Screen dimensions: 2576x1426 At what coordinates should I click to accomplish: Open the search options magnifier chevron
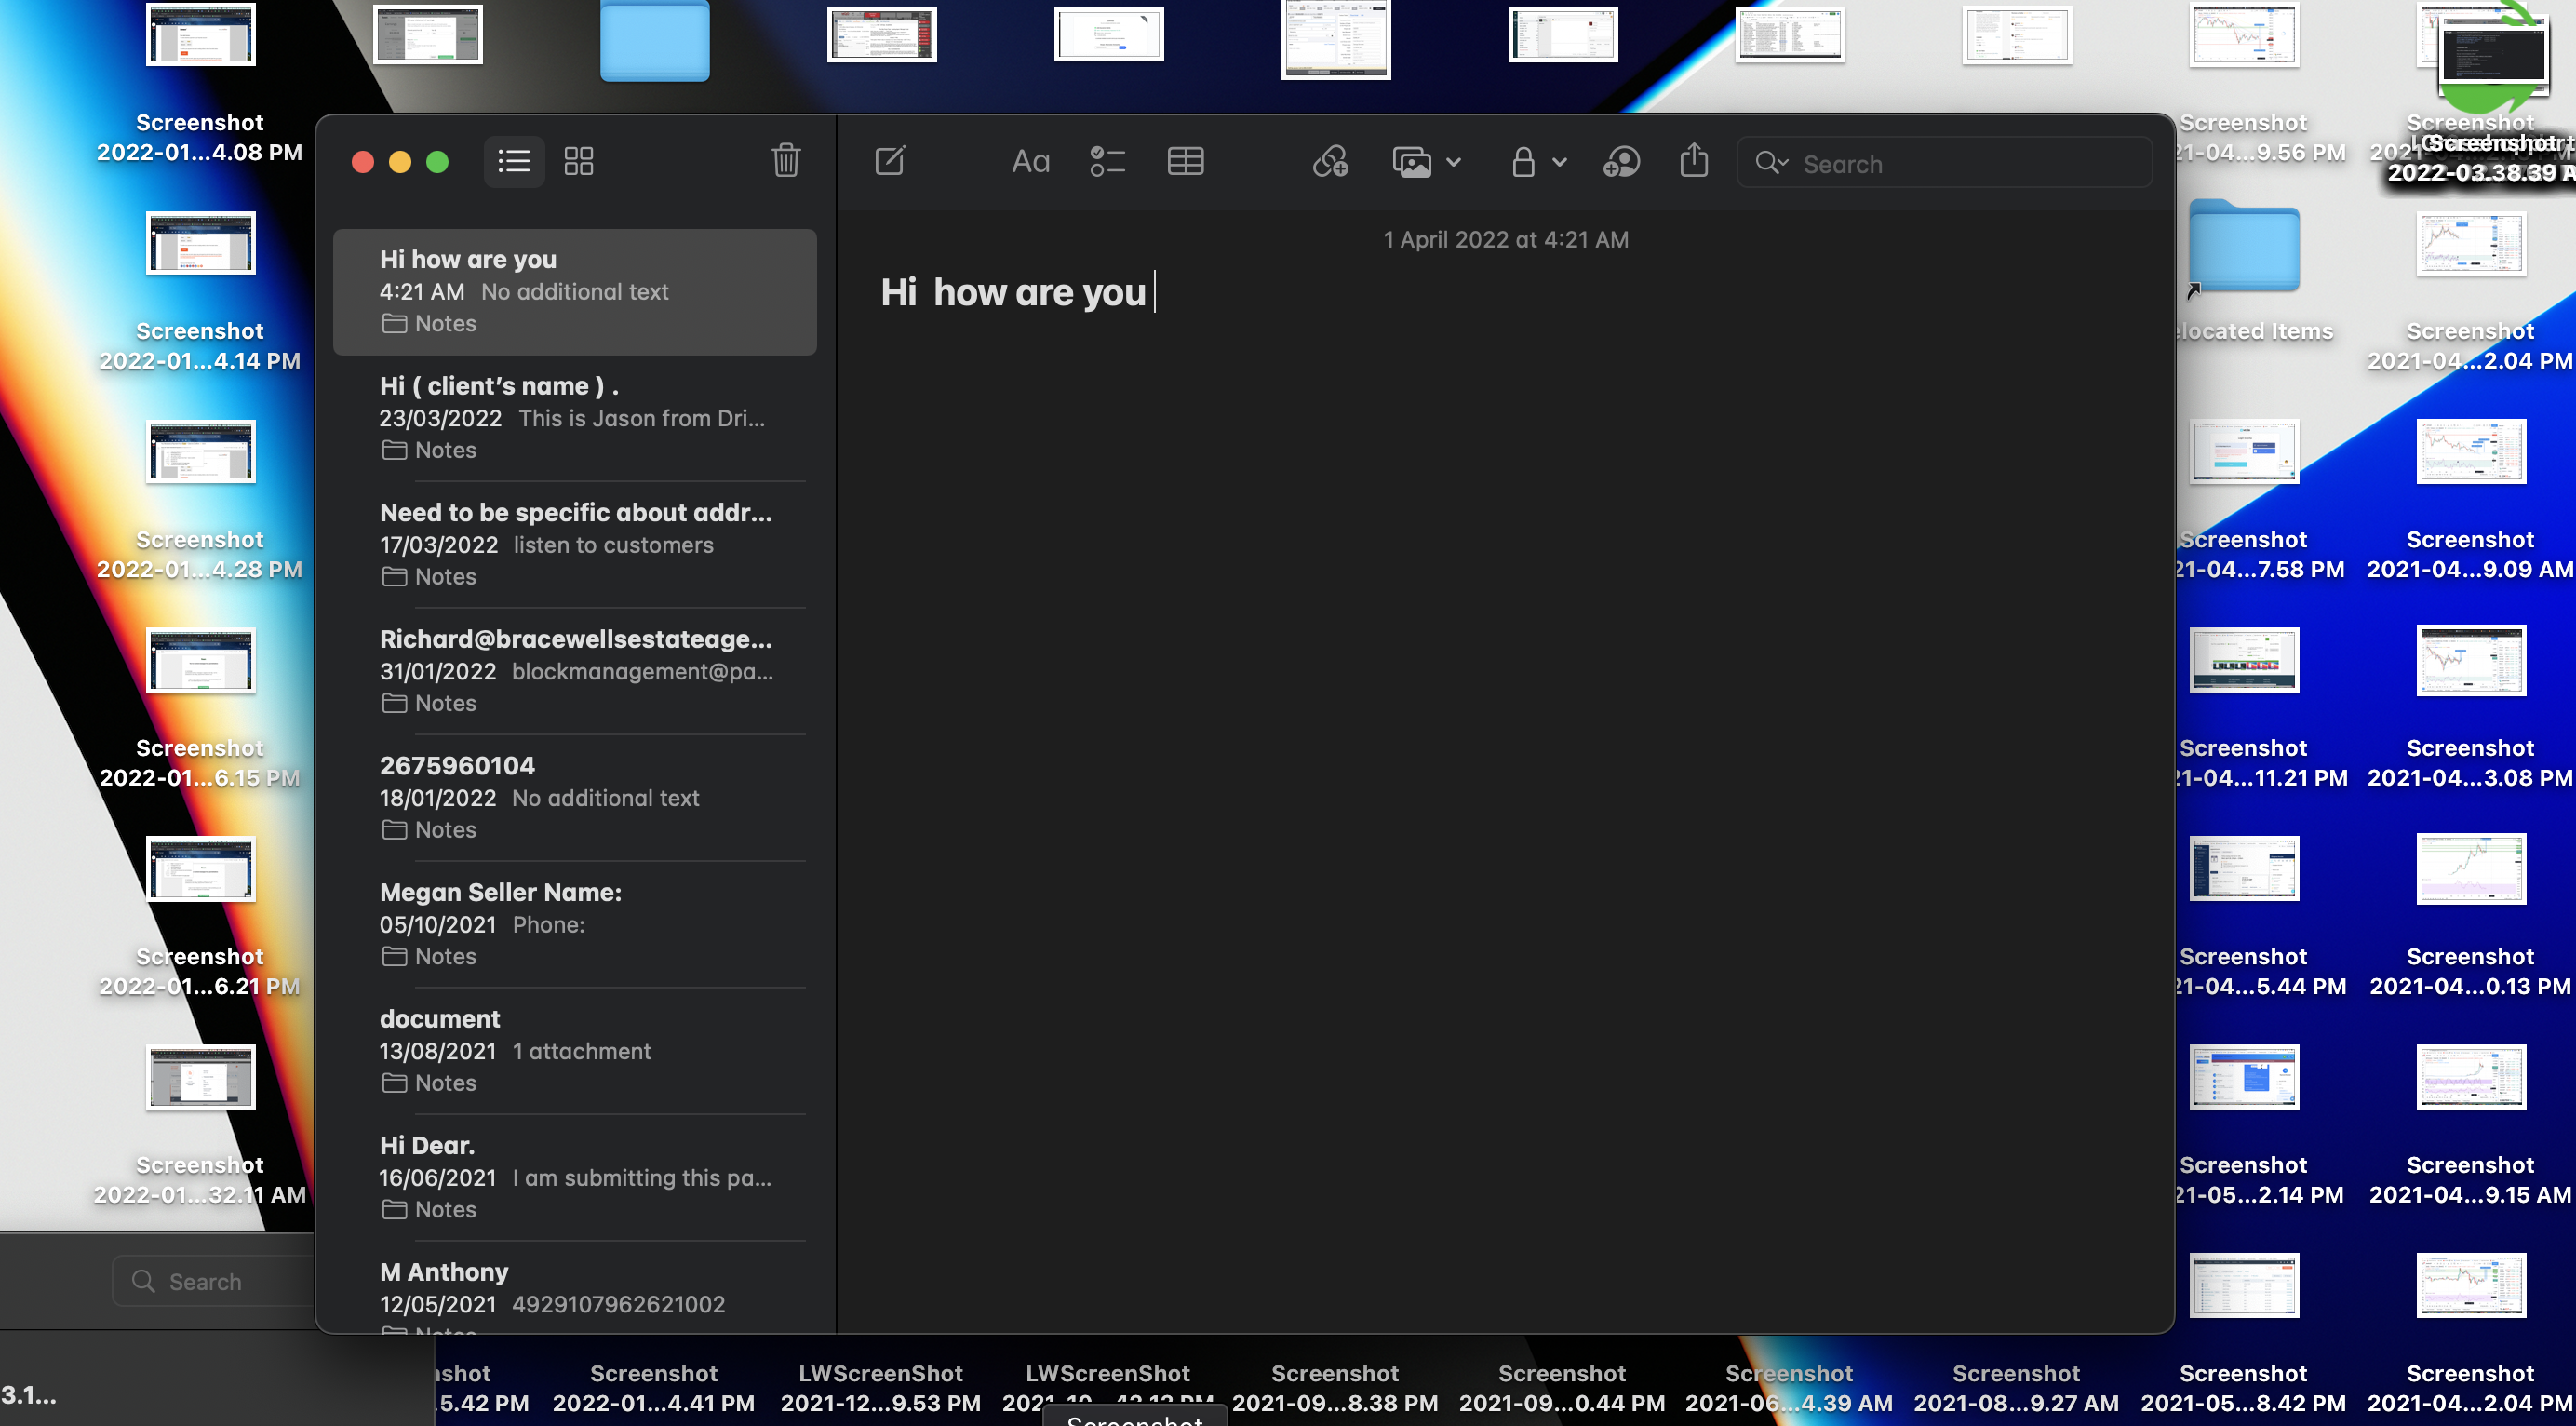point(1772,162)
